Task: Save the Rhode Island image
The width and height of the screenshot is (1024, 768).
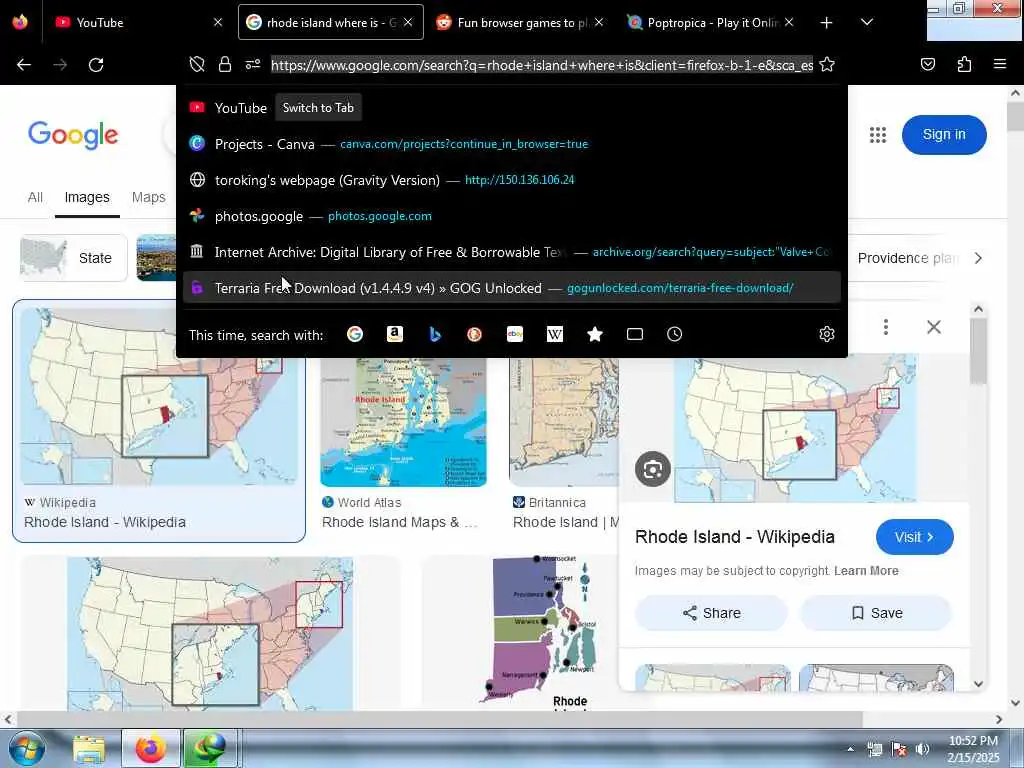Action: [x=876, y=613]
